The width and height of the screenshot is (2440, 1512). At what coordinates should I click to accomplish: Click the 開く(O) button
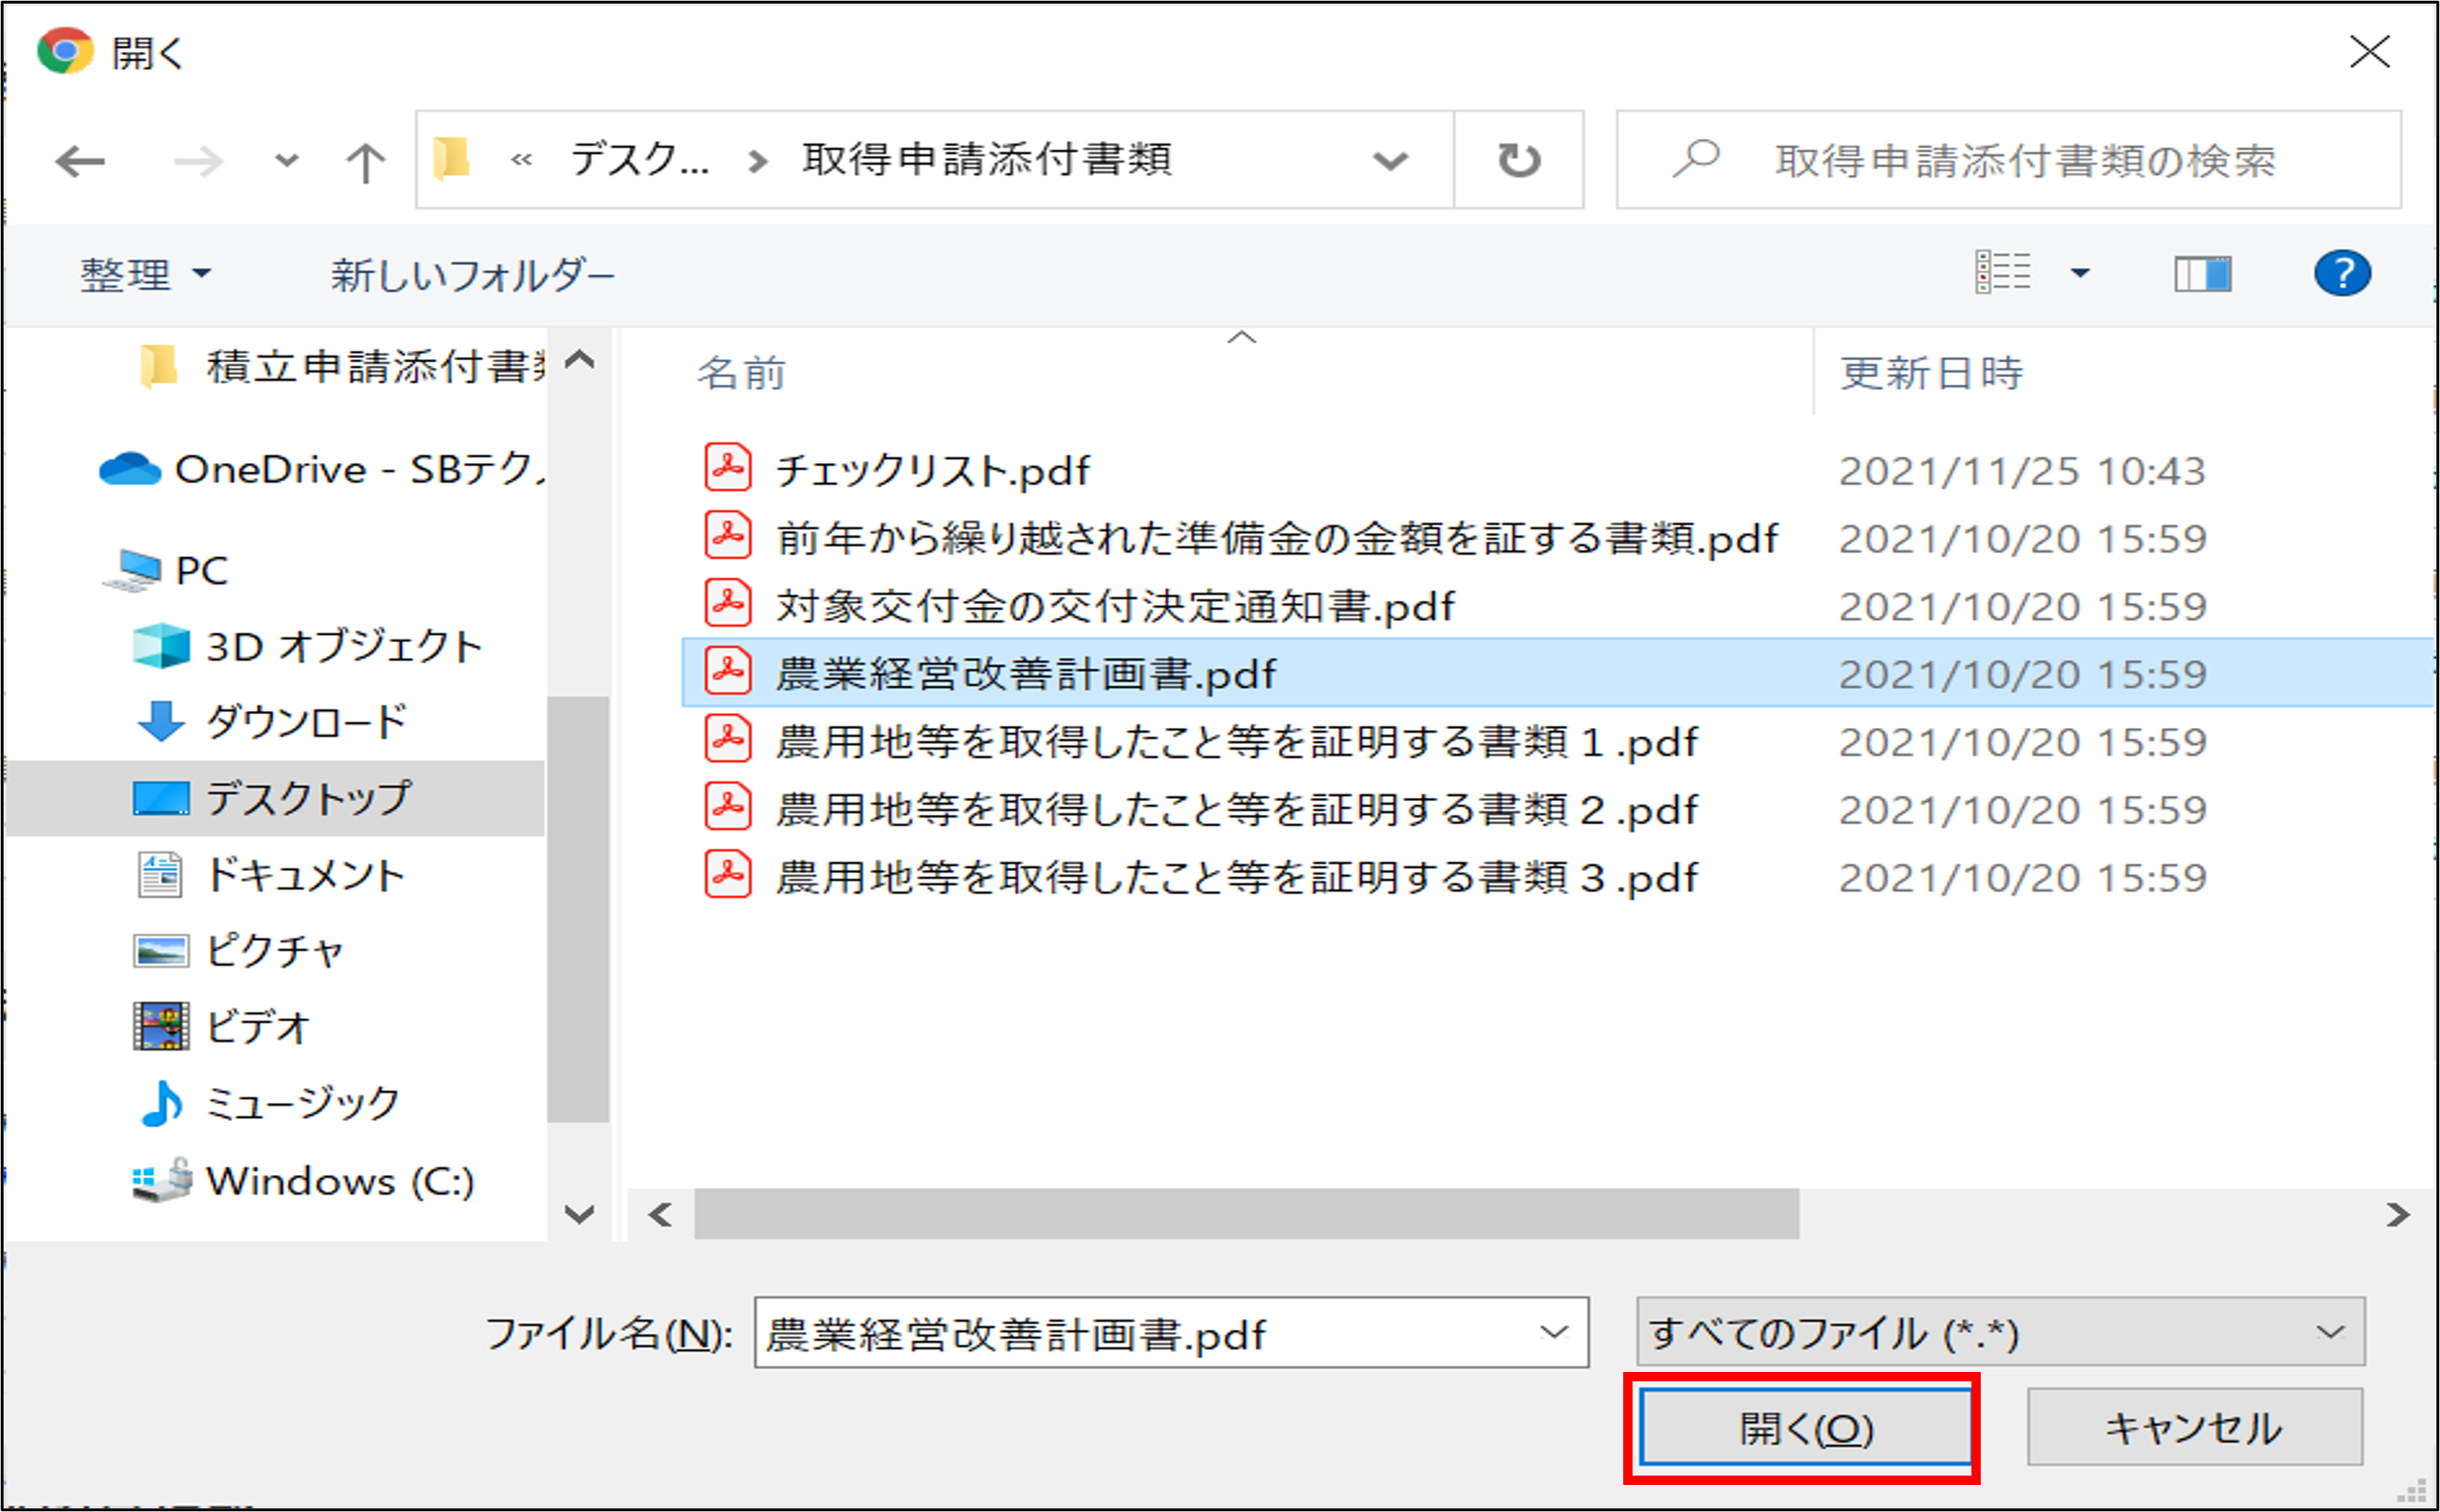coord(1804,1428)
